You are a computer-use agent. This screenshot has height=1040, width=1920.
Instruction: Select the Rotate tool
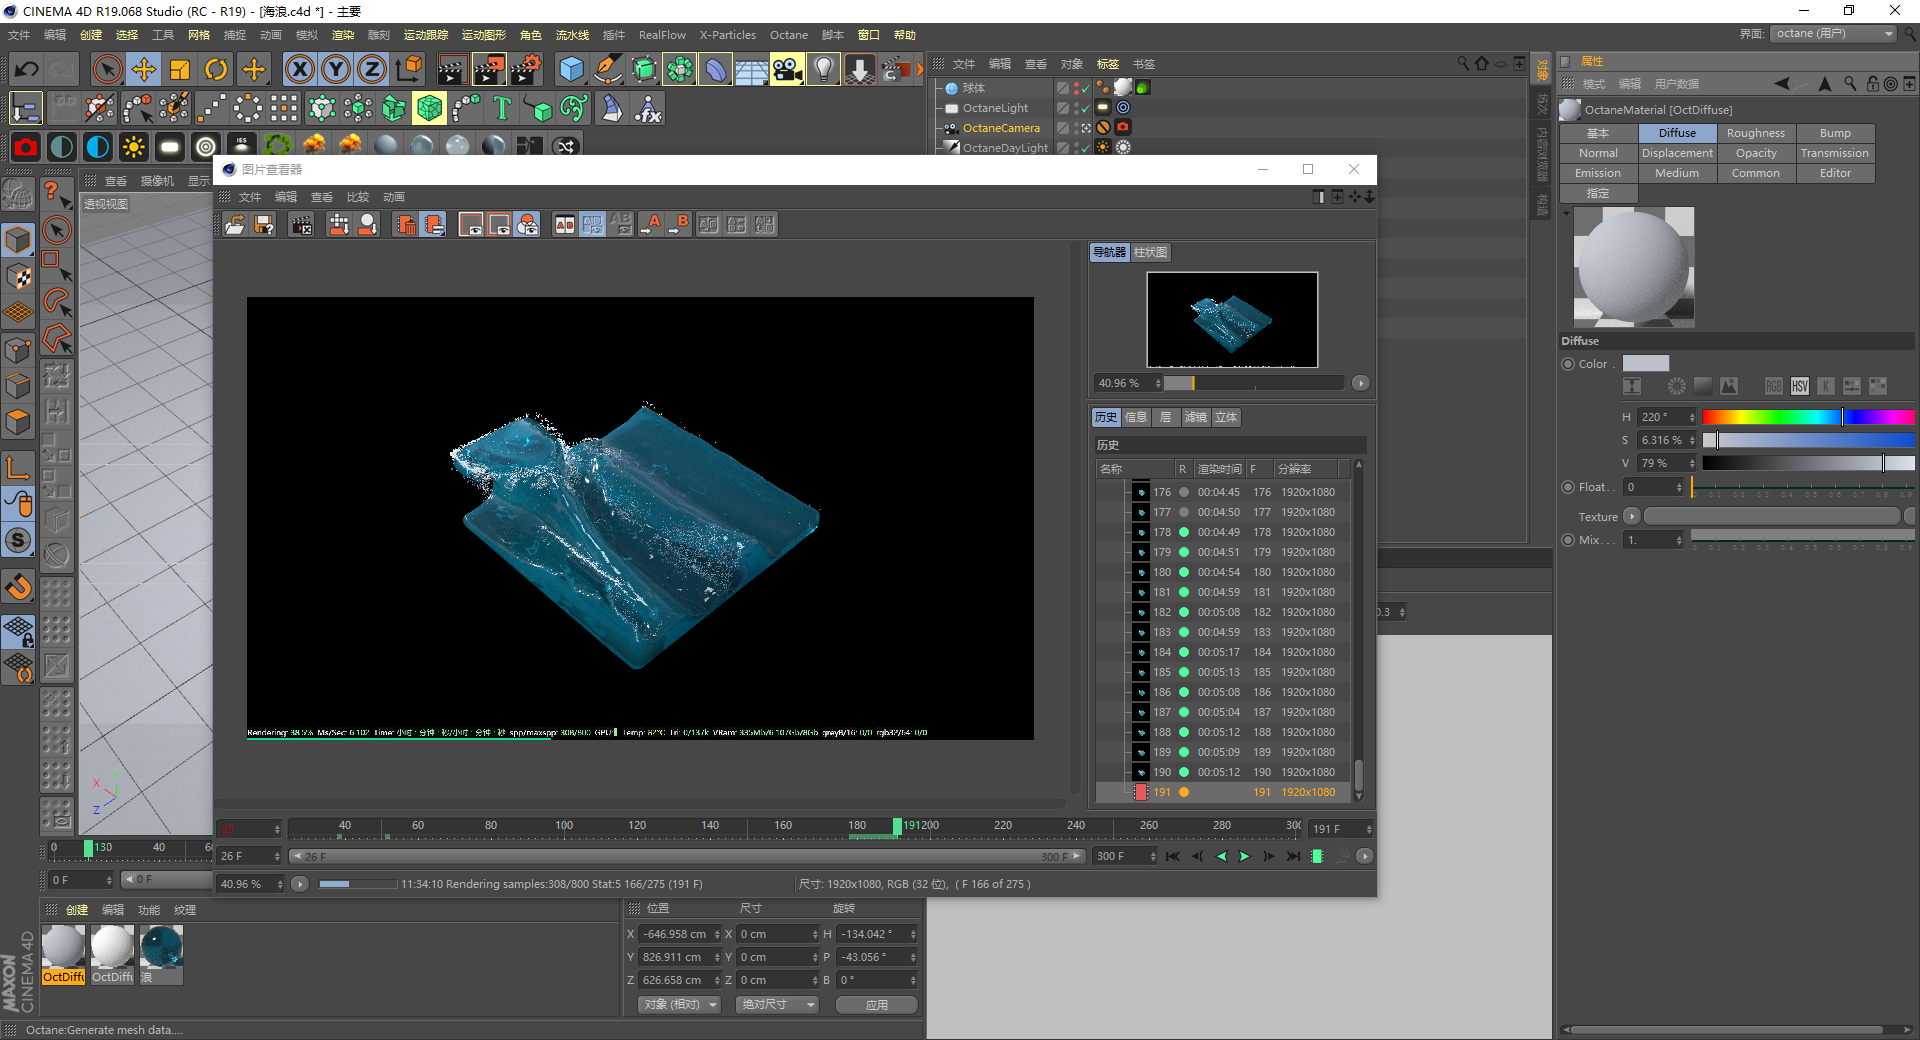point(216,69)
